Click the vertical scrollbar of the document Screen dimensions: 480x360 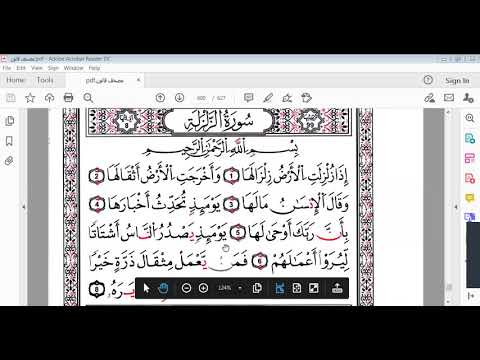(x=449, y=207)
